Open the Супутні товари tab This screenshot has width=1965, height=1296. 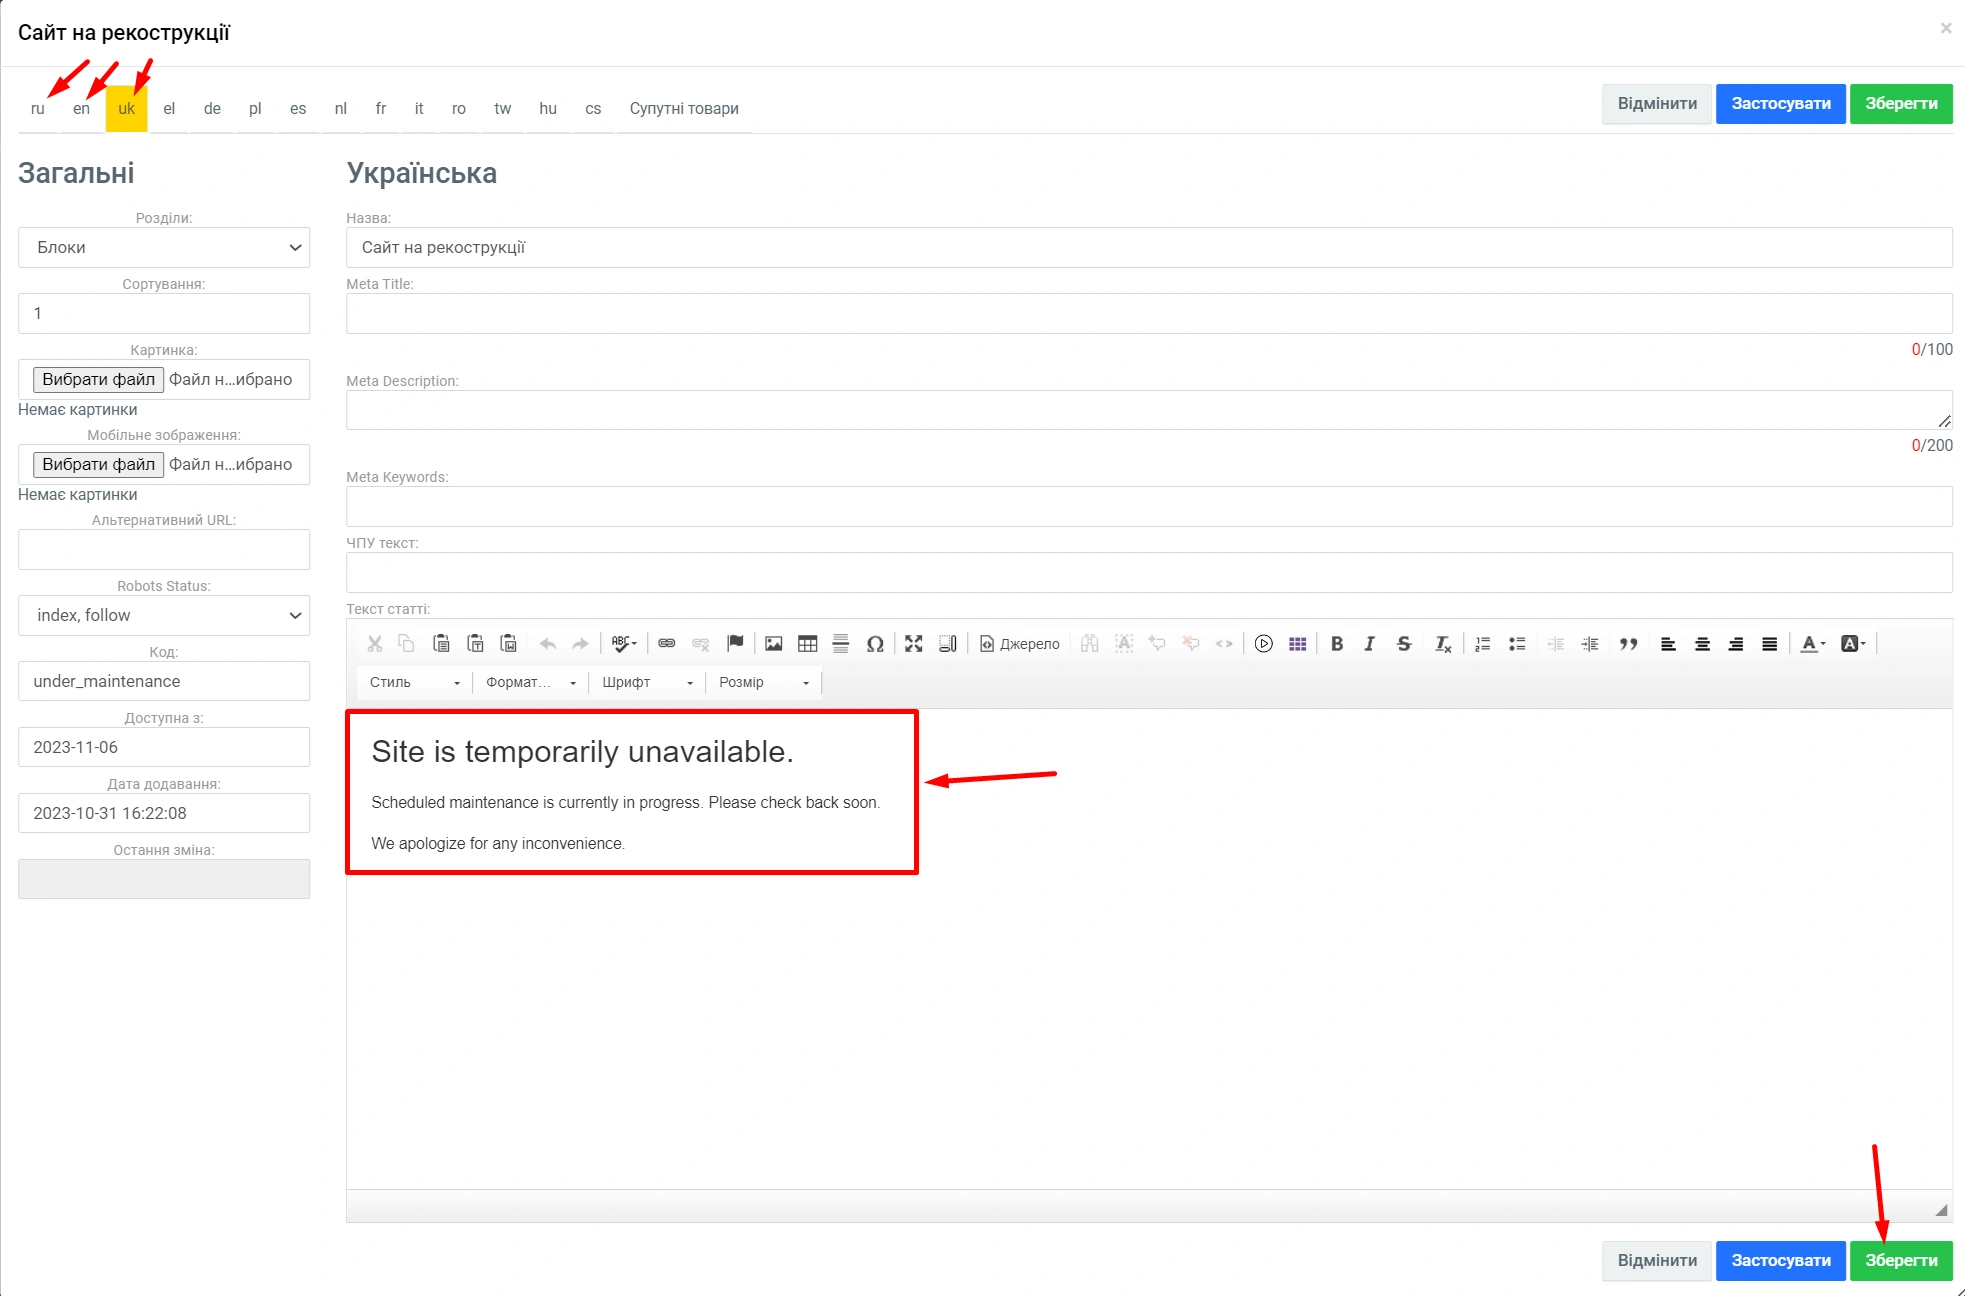684,109
